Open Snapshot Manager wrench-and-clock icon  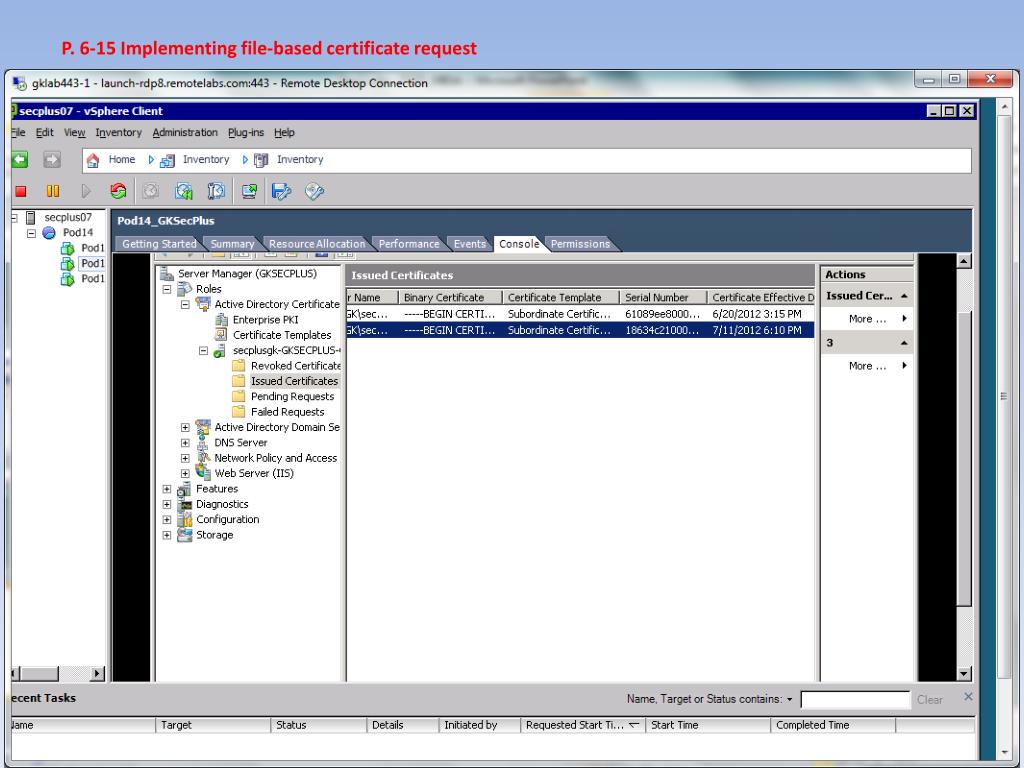click(x=216, y=191)
